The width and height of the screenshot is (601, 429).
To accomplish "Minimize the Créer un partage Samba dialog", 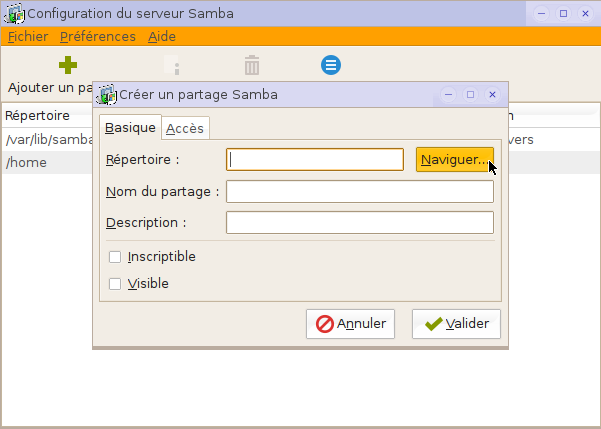I will click(448, 94).
